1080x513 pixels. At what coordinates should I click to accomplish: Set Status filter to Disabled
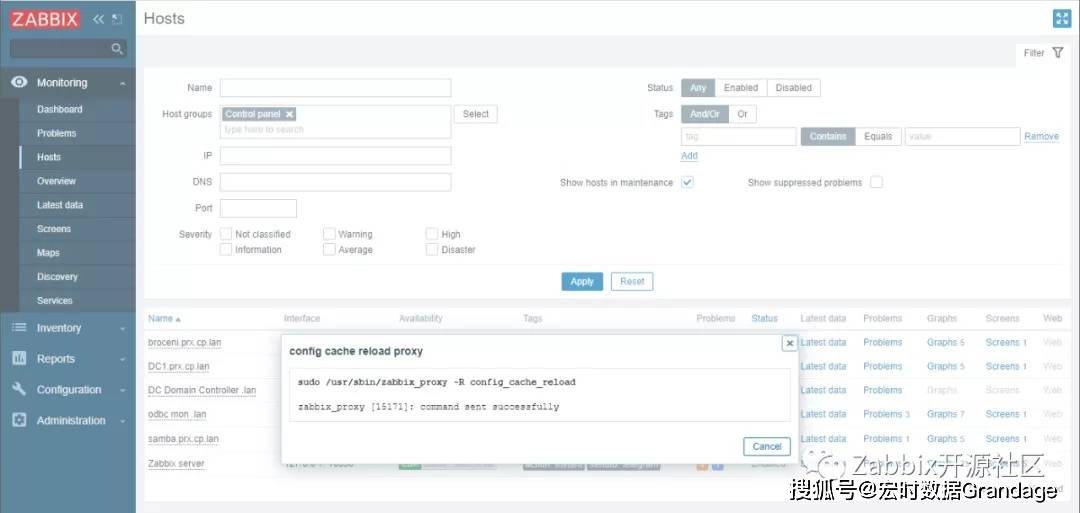(793, 87)
